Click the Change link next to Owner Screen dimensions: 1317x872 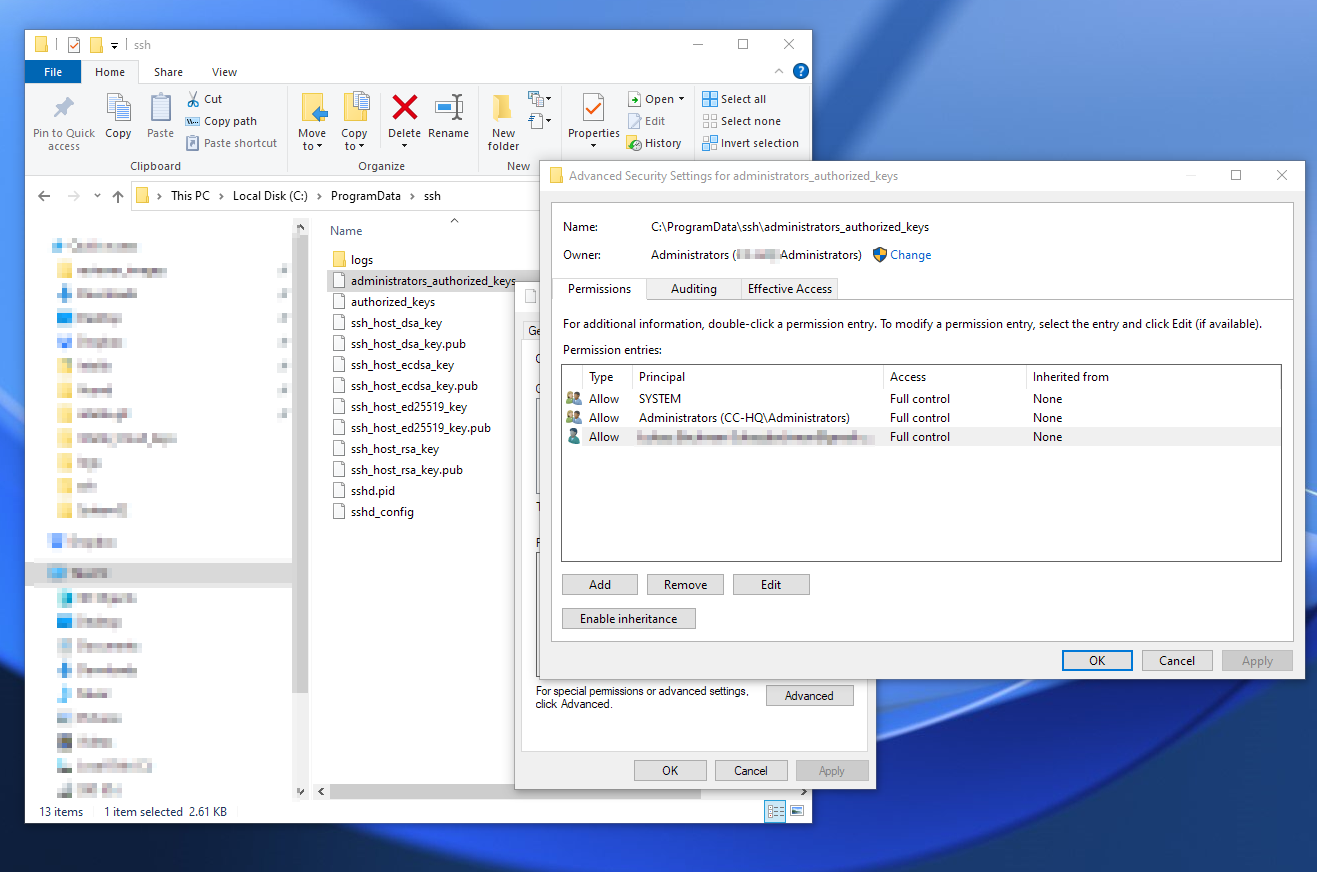pyautogui.click(x=908, y=255)
